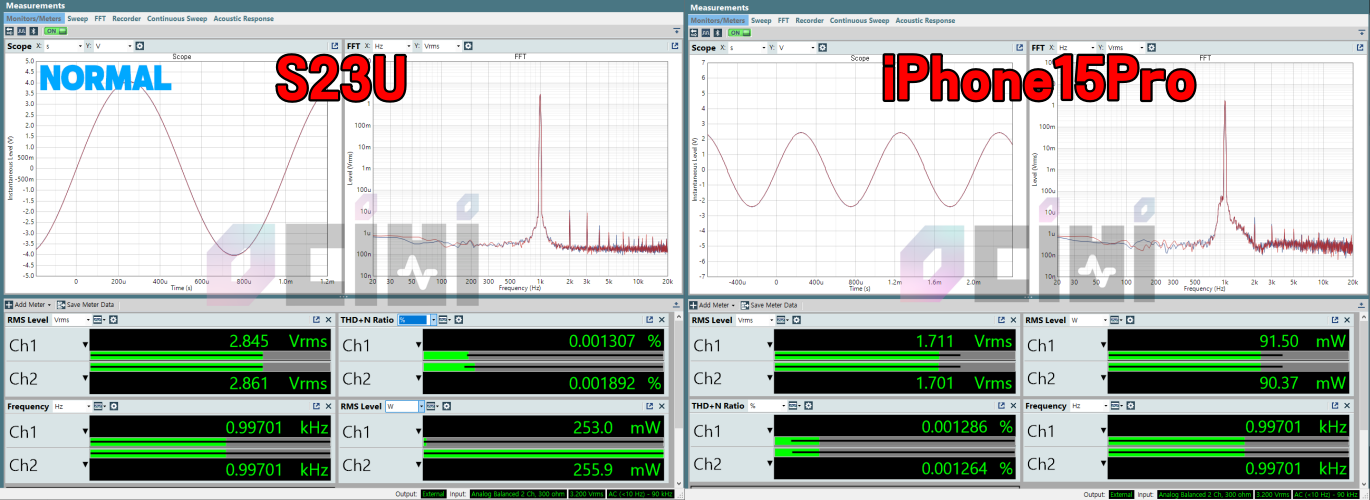Expand left RMS Level Ch1 channel arrow
This screenshot has height=500, width=1370.
85,346
